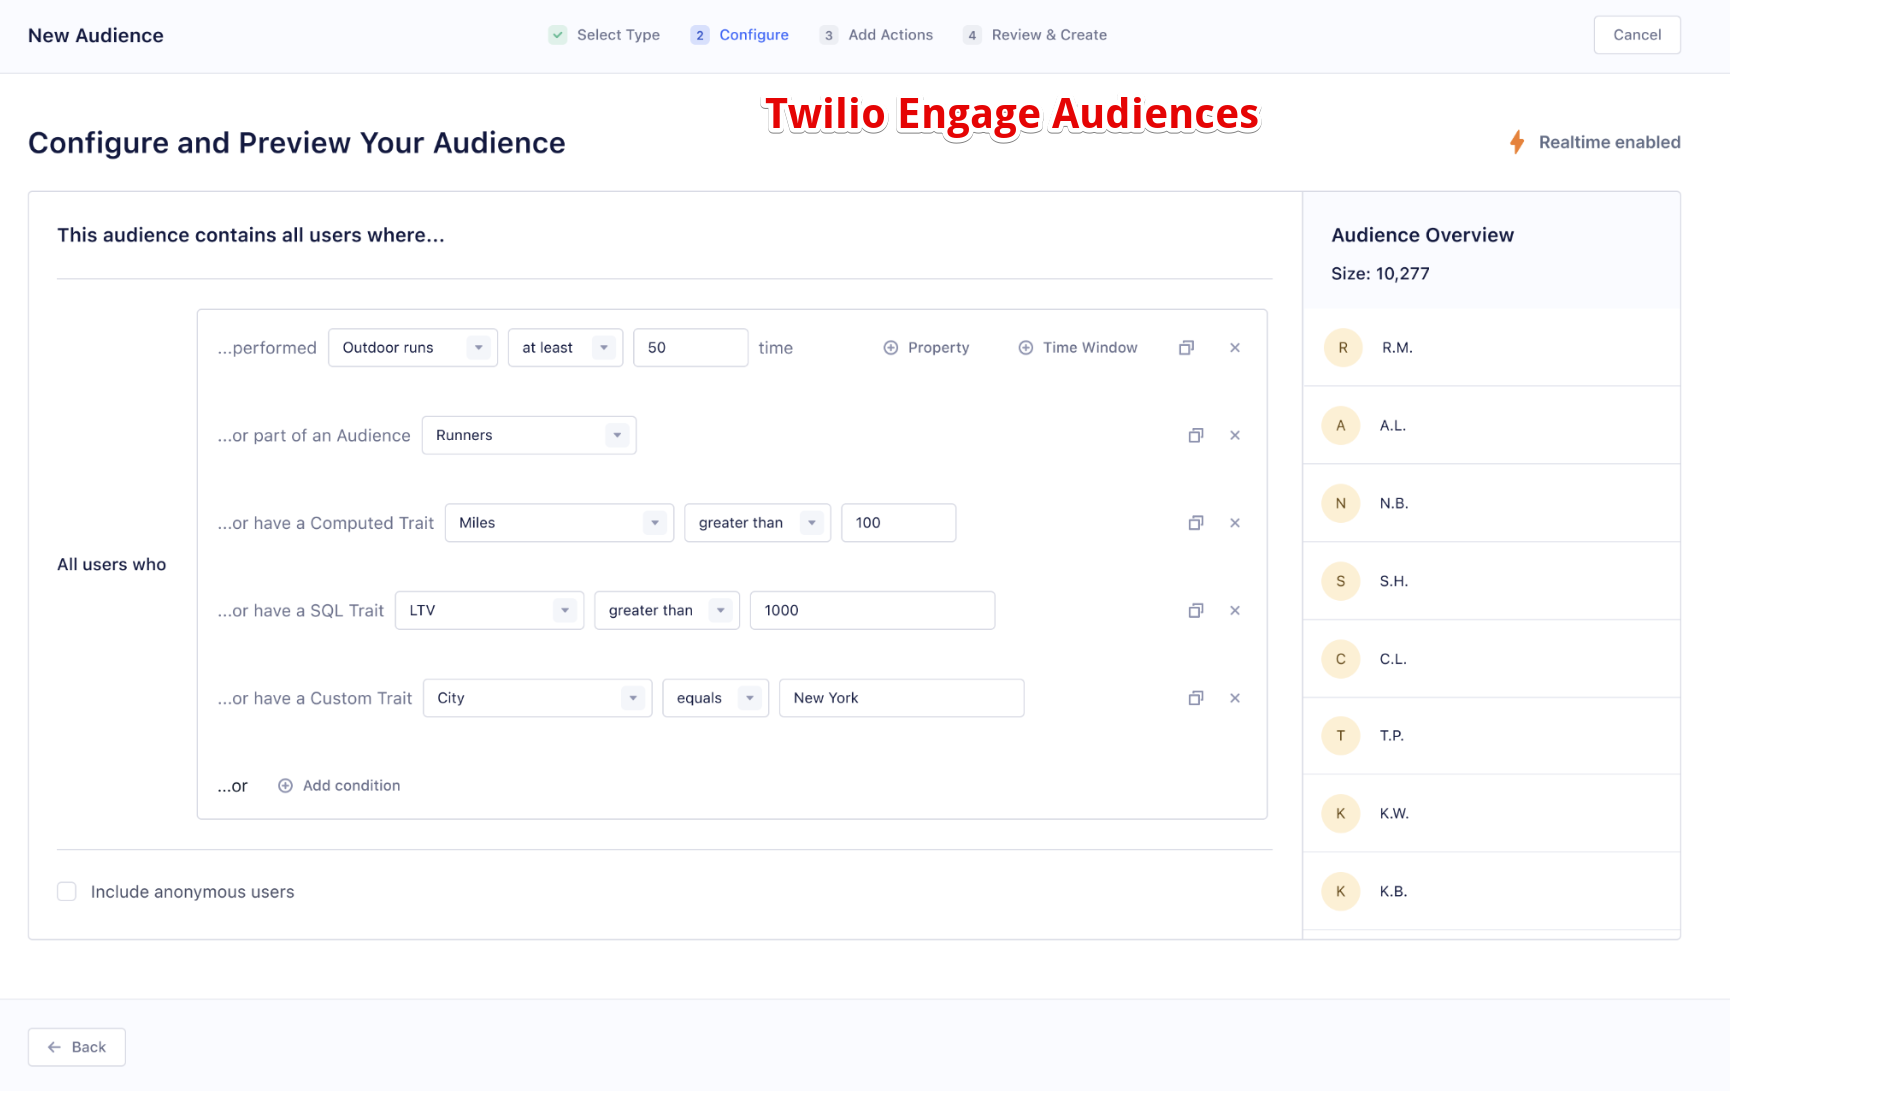Click the A avatar for A.L.
Image resolution: width=1890 pixels, height=1106 pixels.
click(1341, 425)
